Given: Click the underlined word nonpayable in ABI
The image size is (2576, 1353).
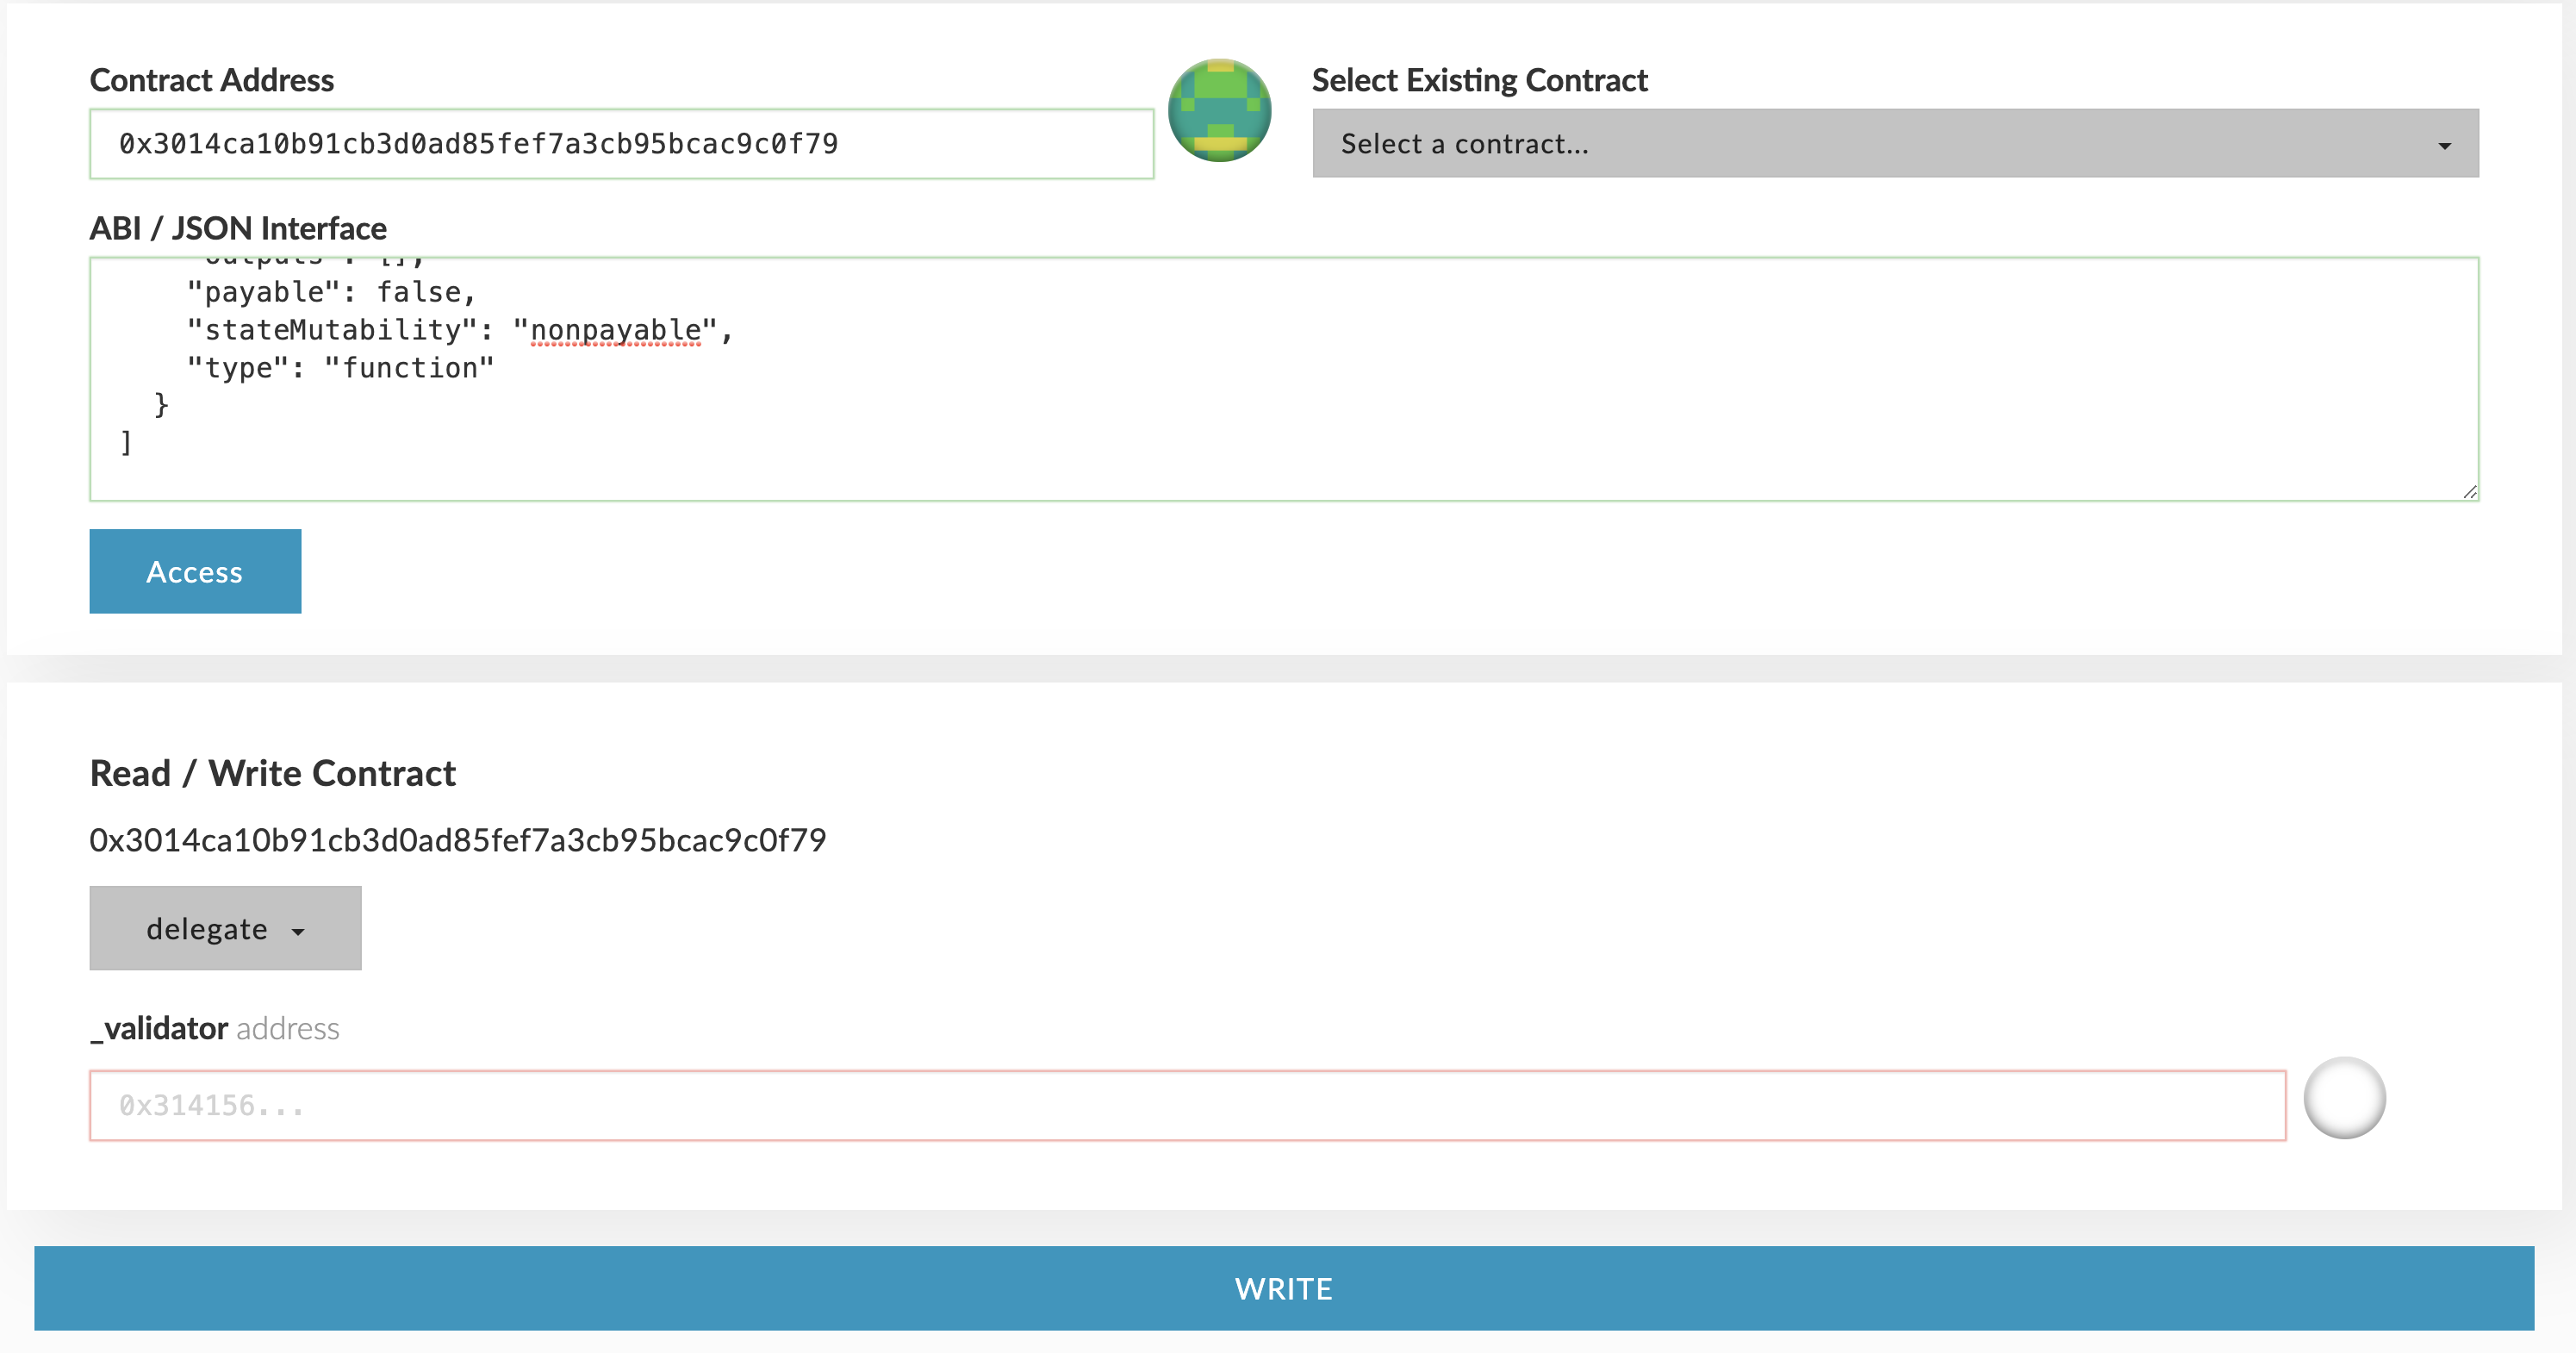Looking at the screenshot, I should 616,330.
